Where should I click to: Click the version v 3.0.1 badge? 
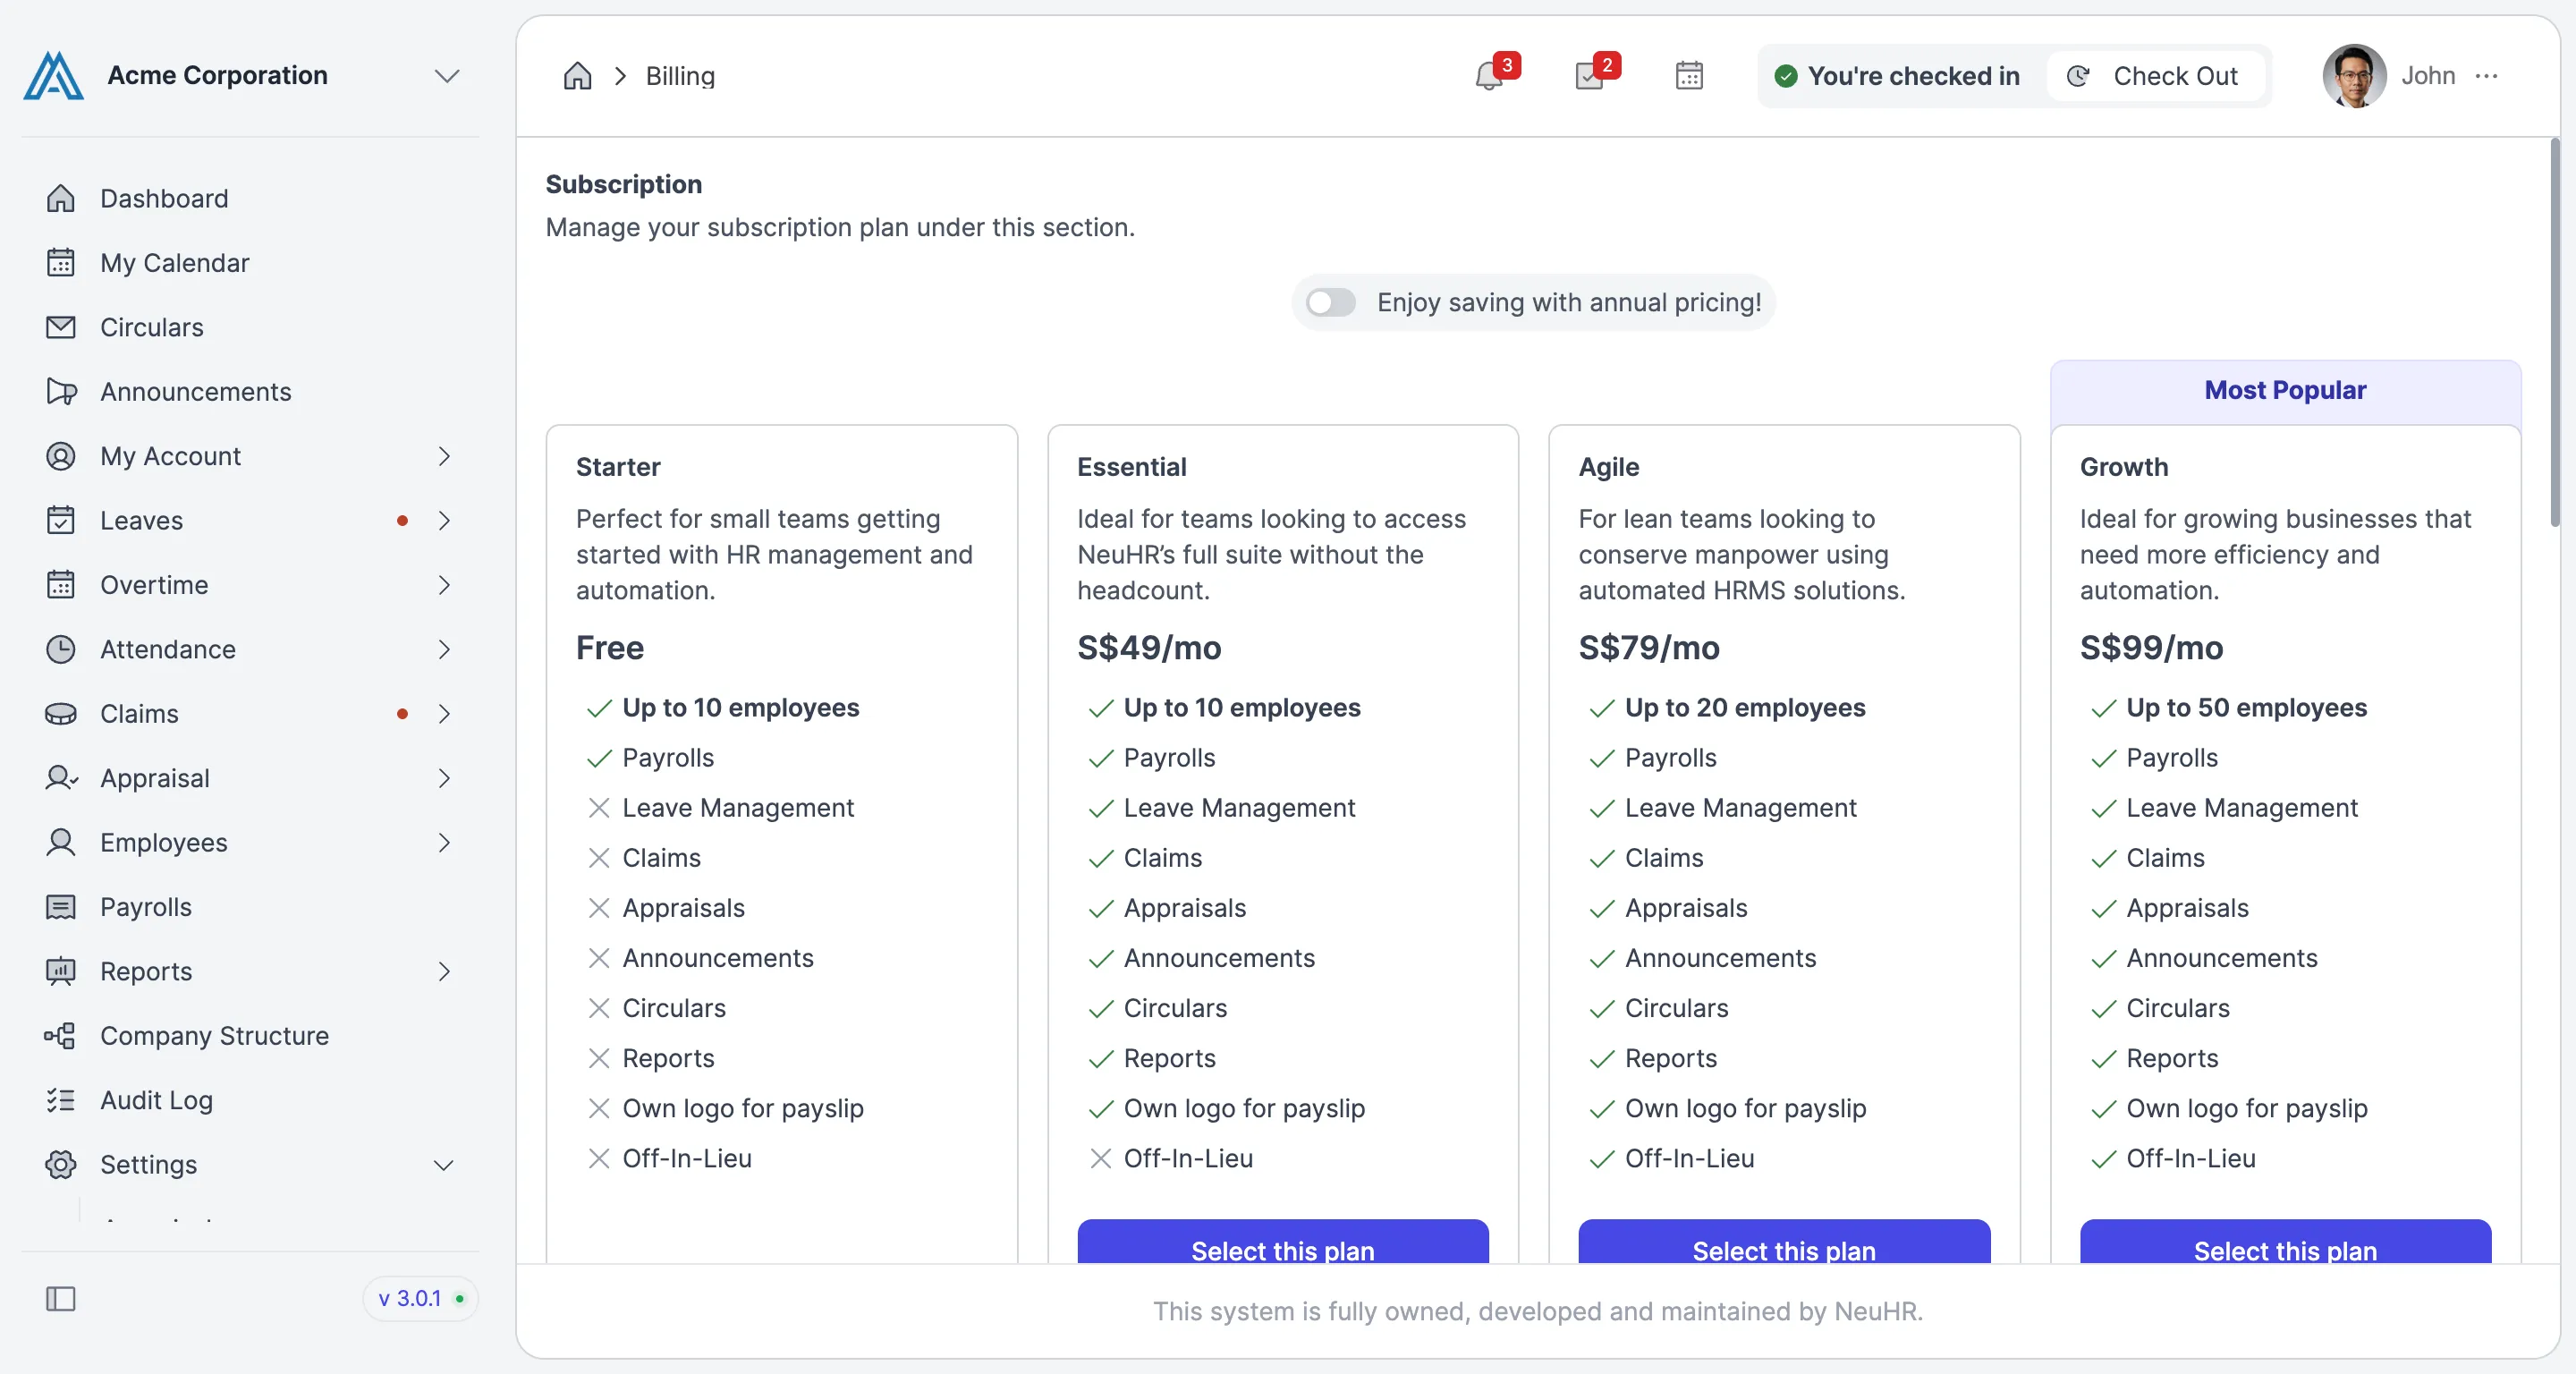pyautogui.click(x=421, y=1298)
